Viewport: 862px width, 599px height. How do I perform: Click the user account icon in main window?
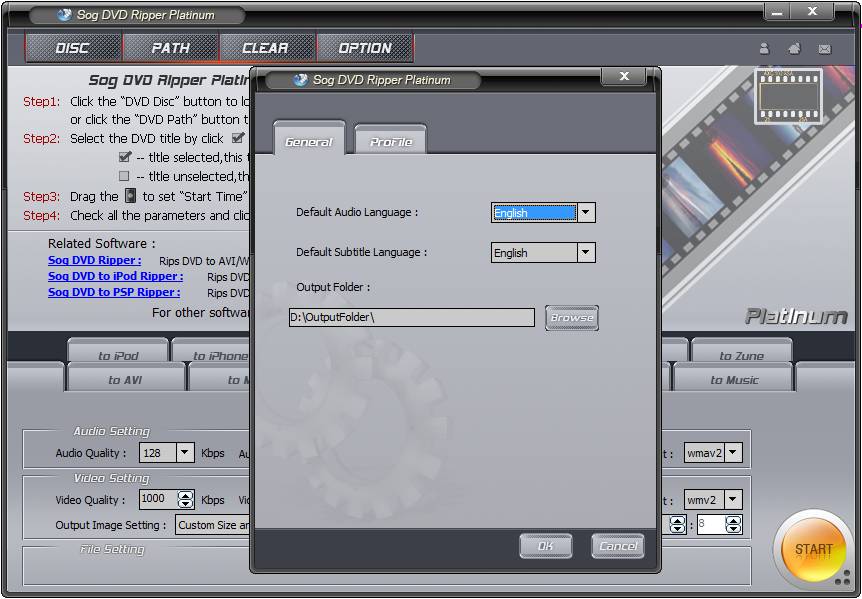[x=764, y=49]
